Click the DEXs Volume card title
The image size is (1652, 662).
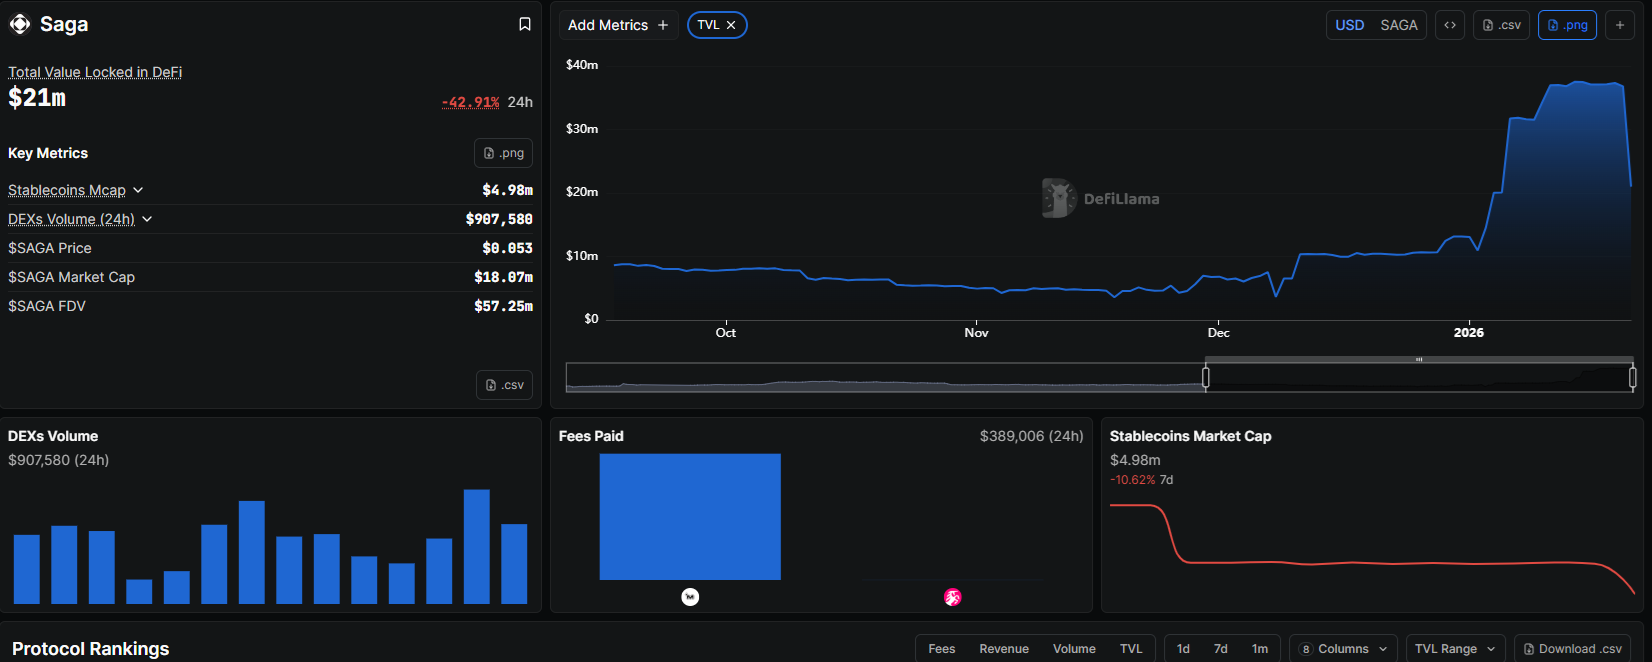tap(53, 436)
